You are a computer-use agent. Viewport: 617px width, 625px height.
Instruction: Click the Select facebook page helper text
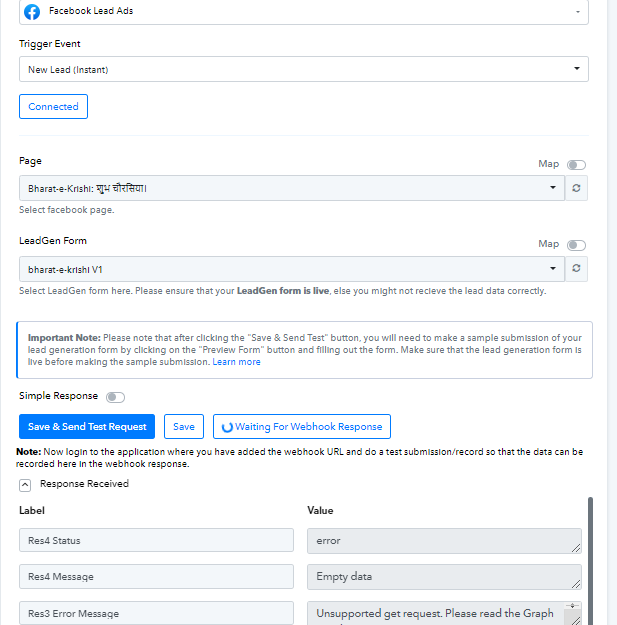pos(67,210)
